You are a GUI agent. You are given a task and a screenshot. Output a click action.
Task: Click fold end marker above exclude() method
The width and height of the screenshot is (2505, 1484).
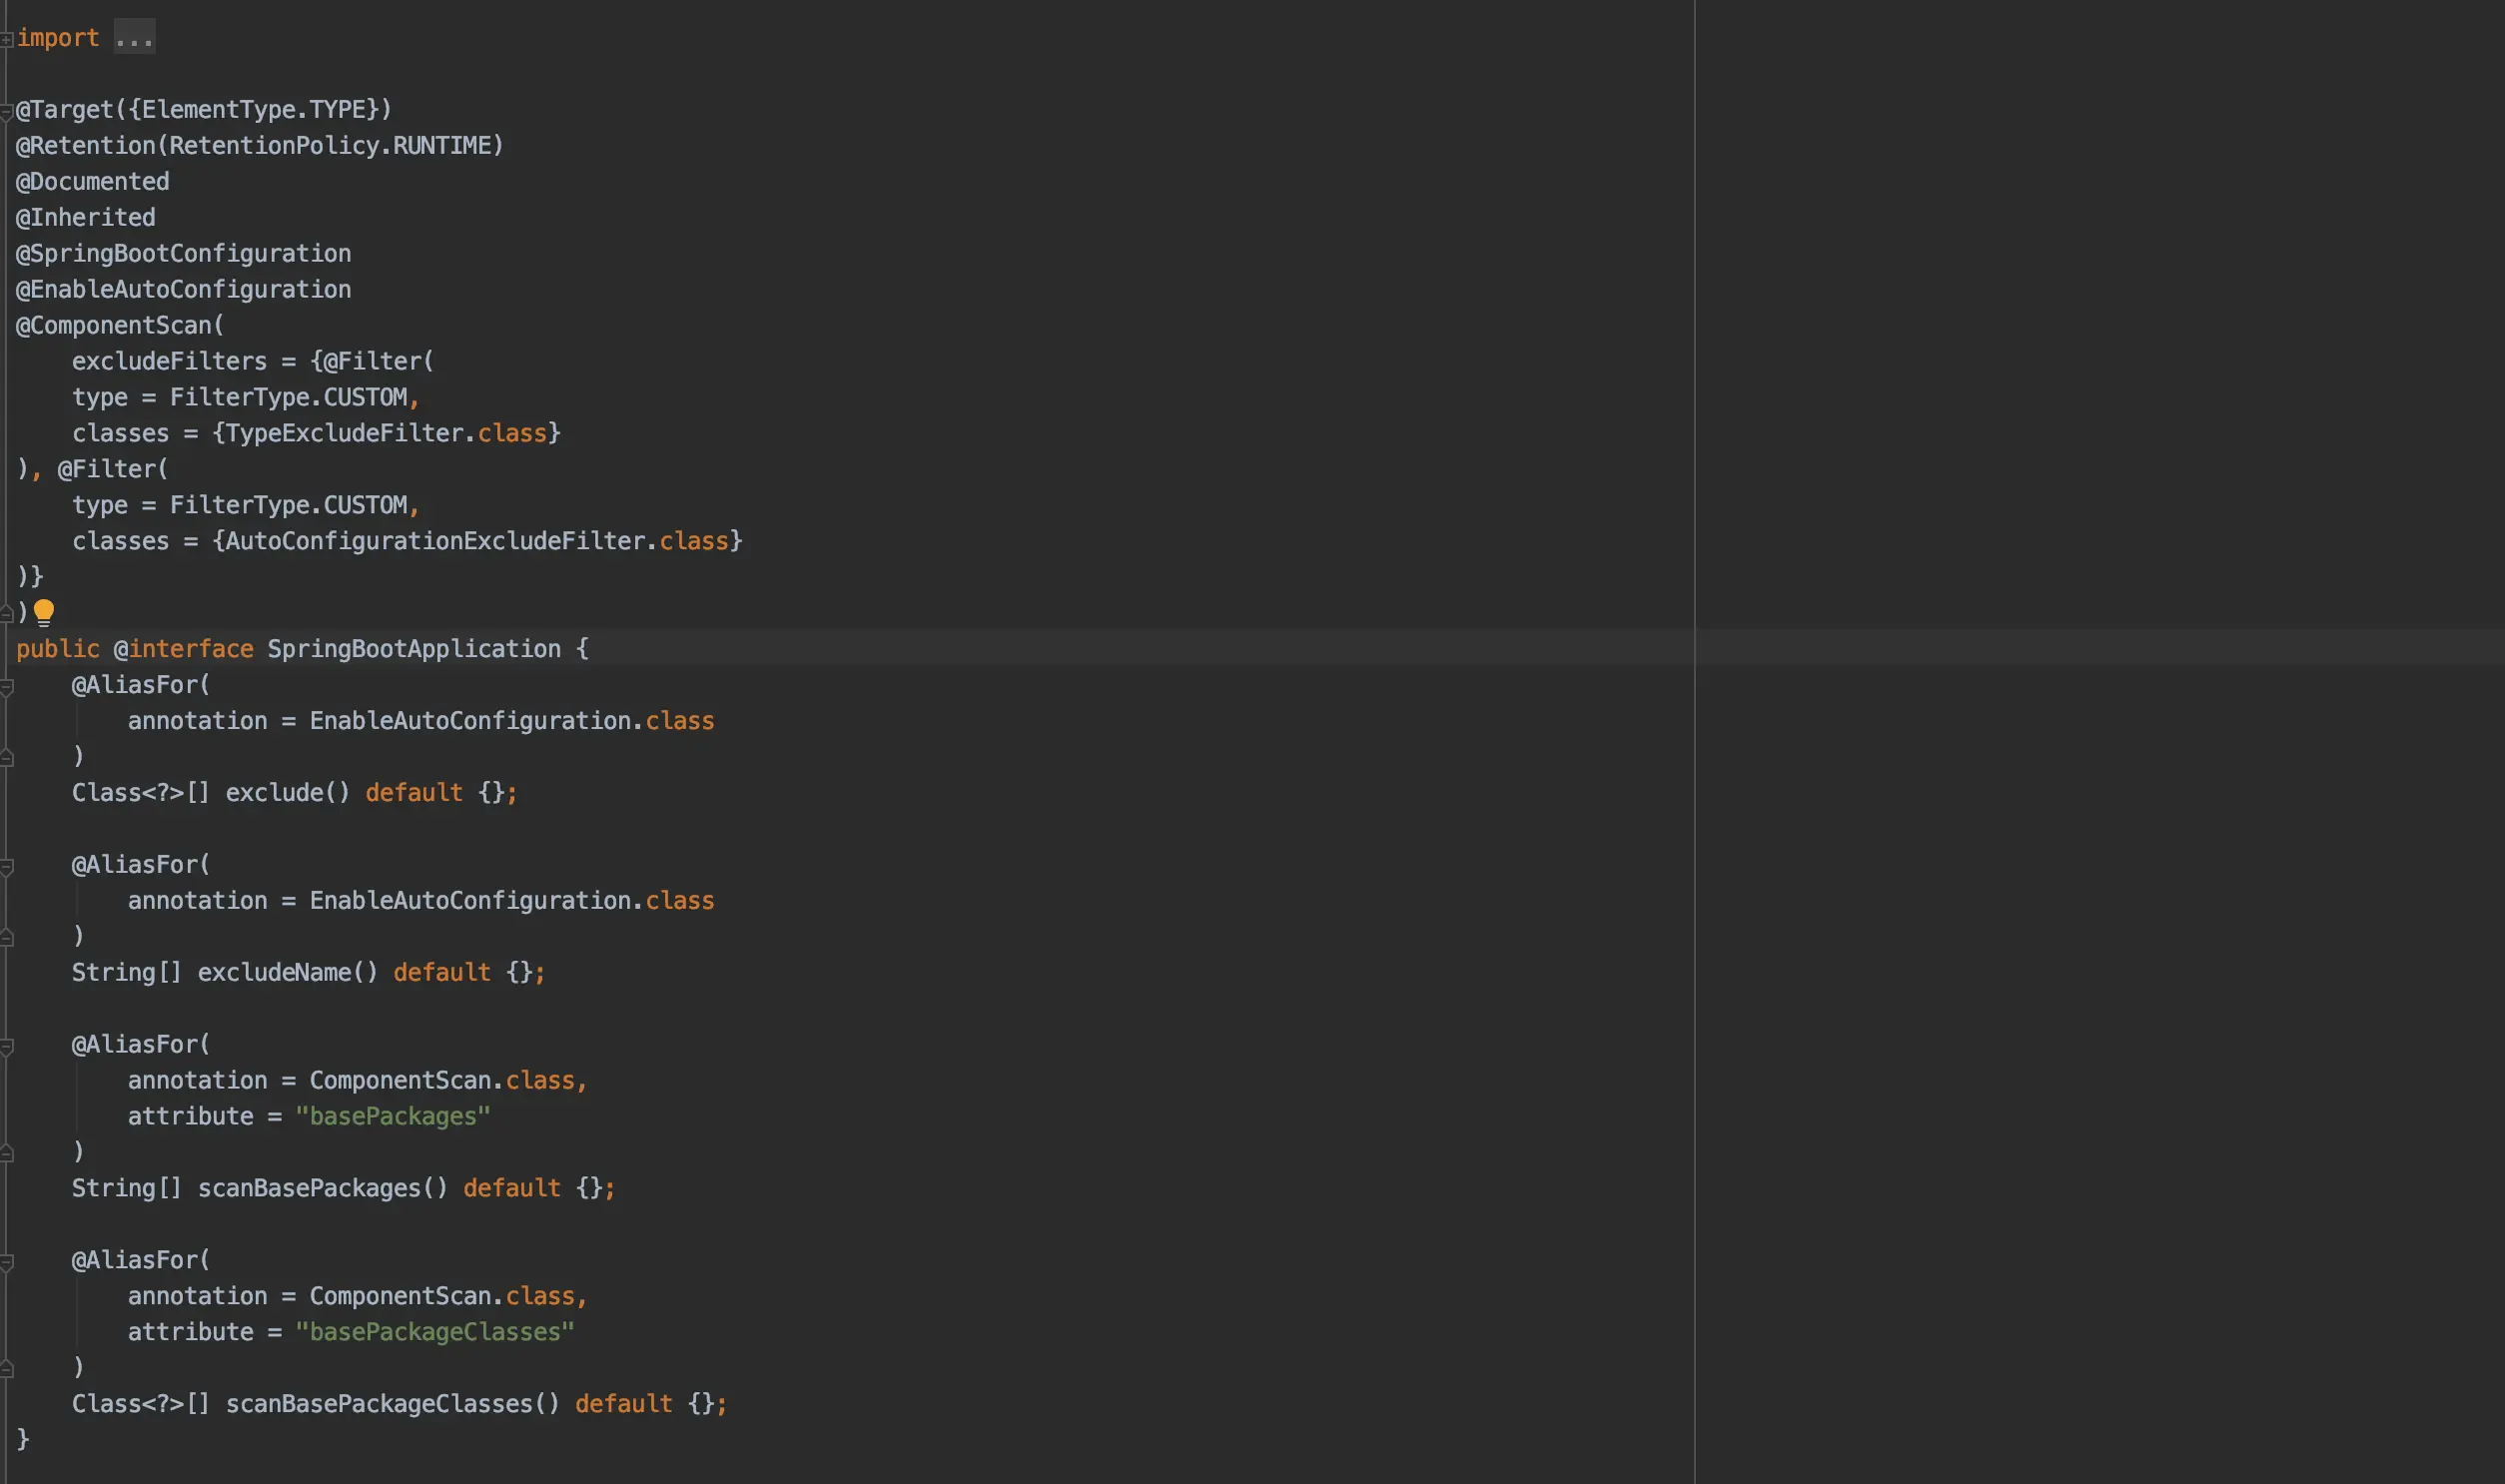pos(6,757)
